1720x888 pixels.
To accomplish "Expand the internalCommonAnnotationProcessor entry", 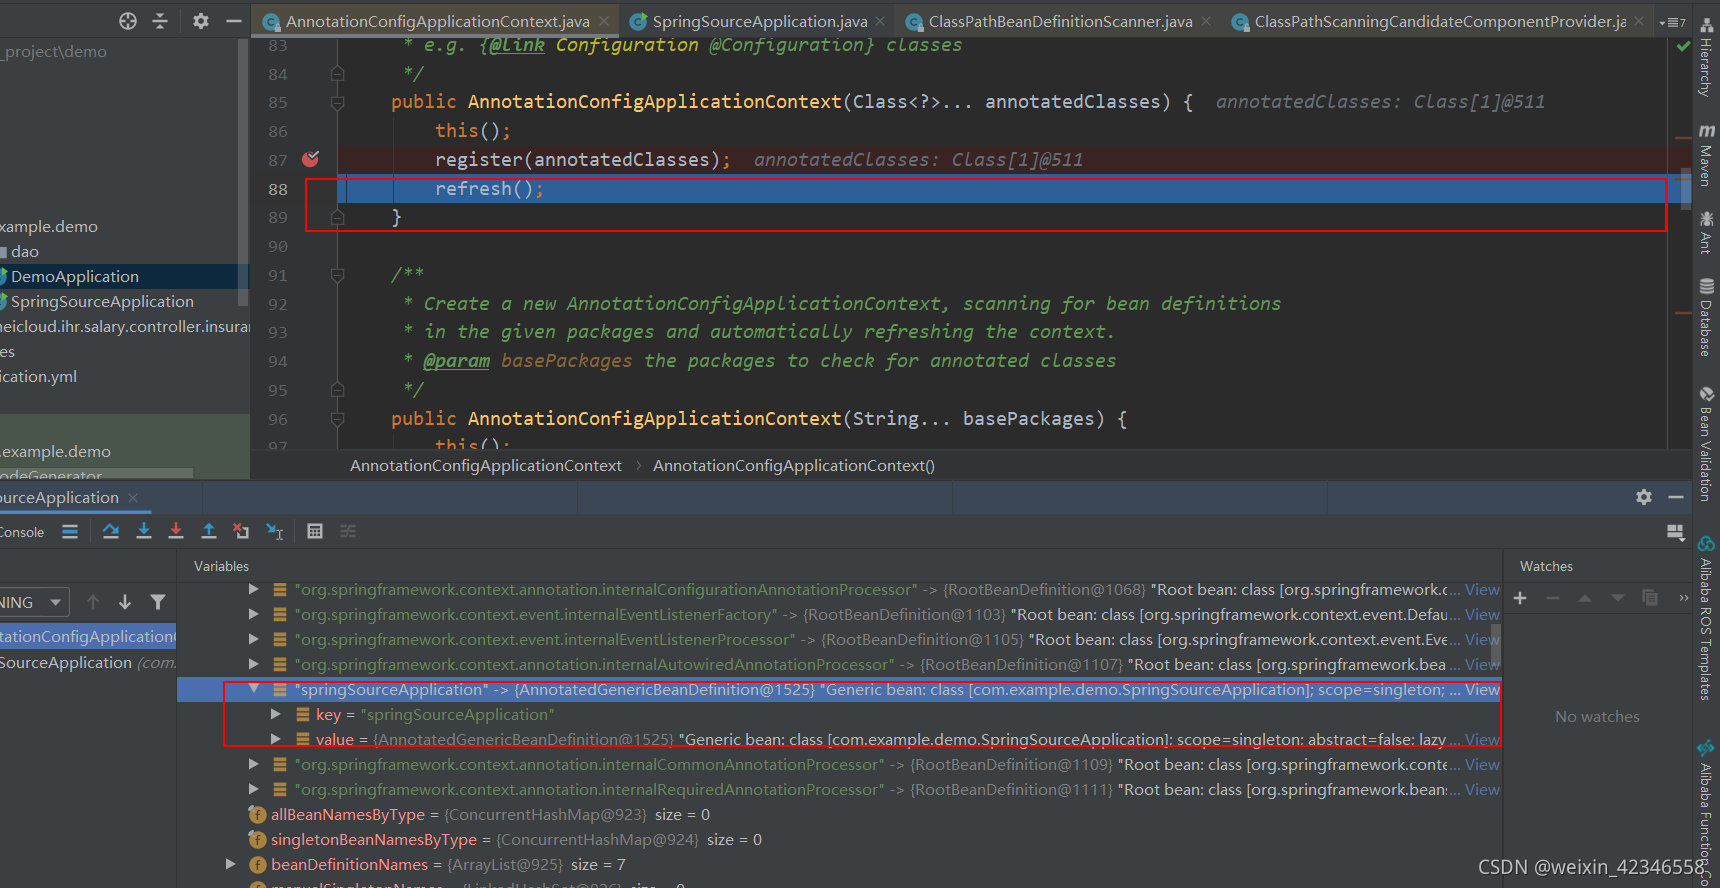I will pos(254,765).
